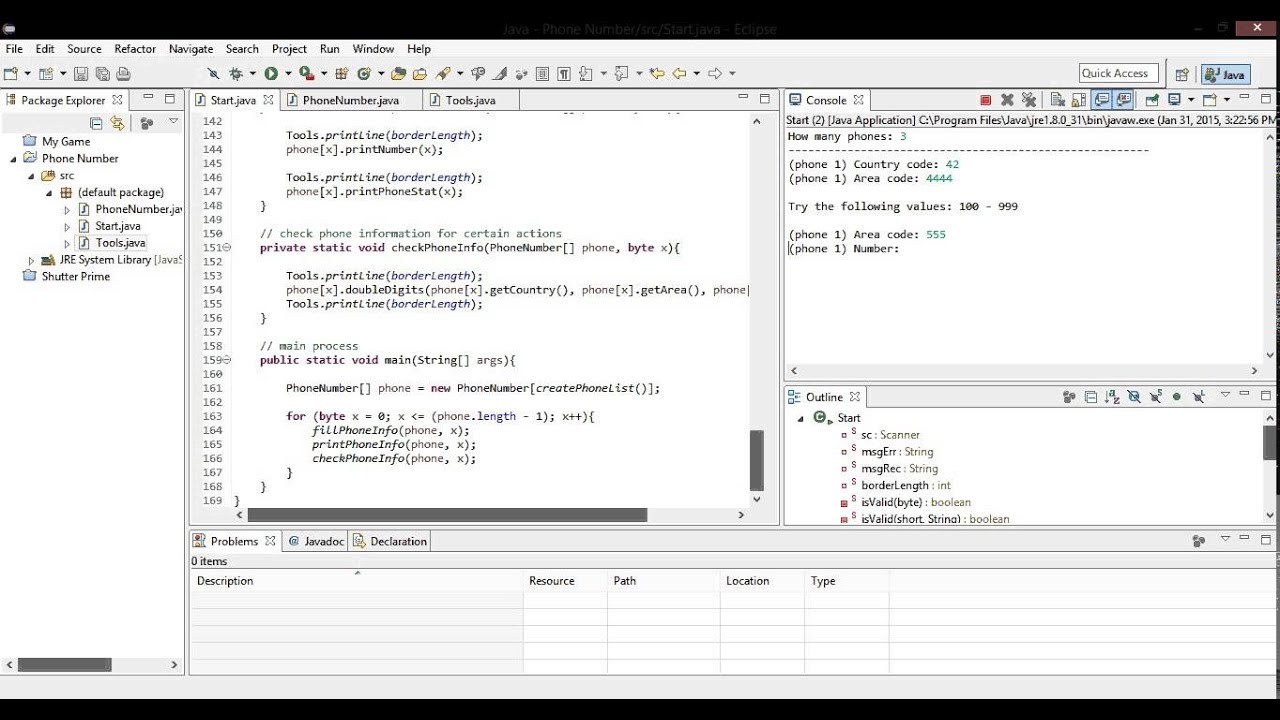Toggle Scroll Lock in Console toolbar
Image resolution: width=1280 pixels, height=720 pixels.
(1079, 100)
